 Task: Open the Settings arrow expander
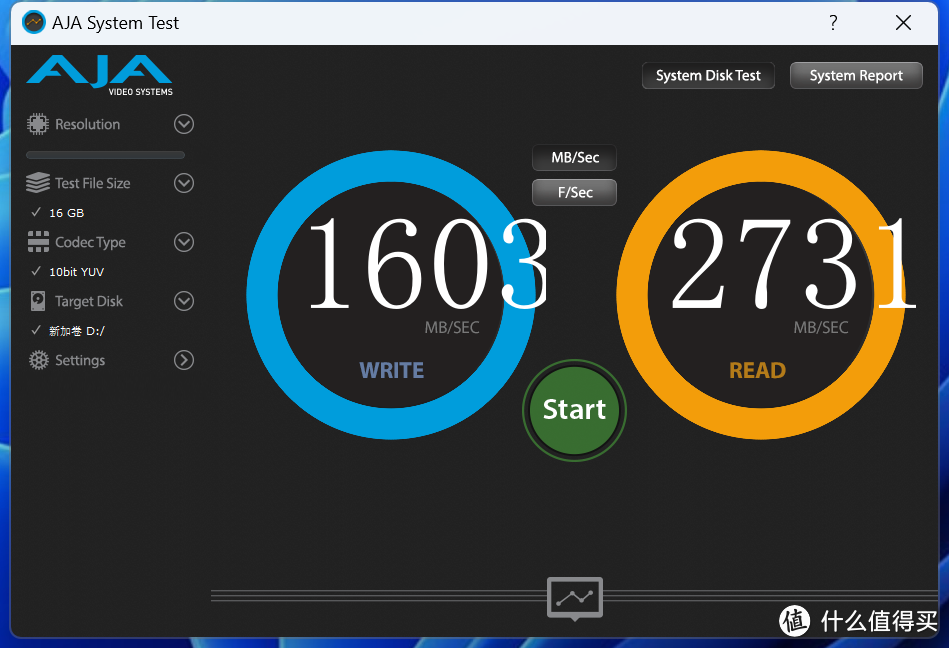coord(184,360)
